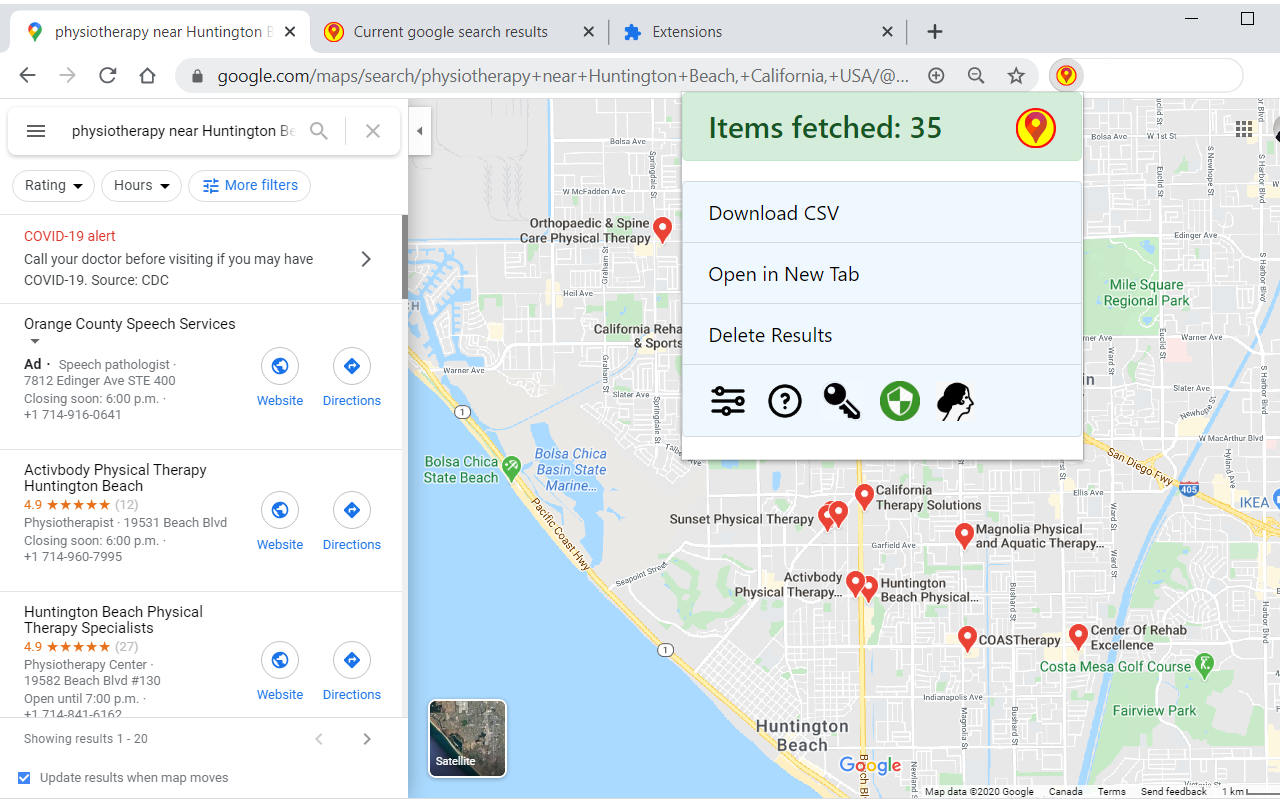Open Website for Activbody Physical Therapy
This screenshot has height=800, width=1280.
[x=280, y=522]
